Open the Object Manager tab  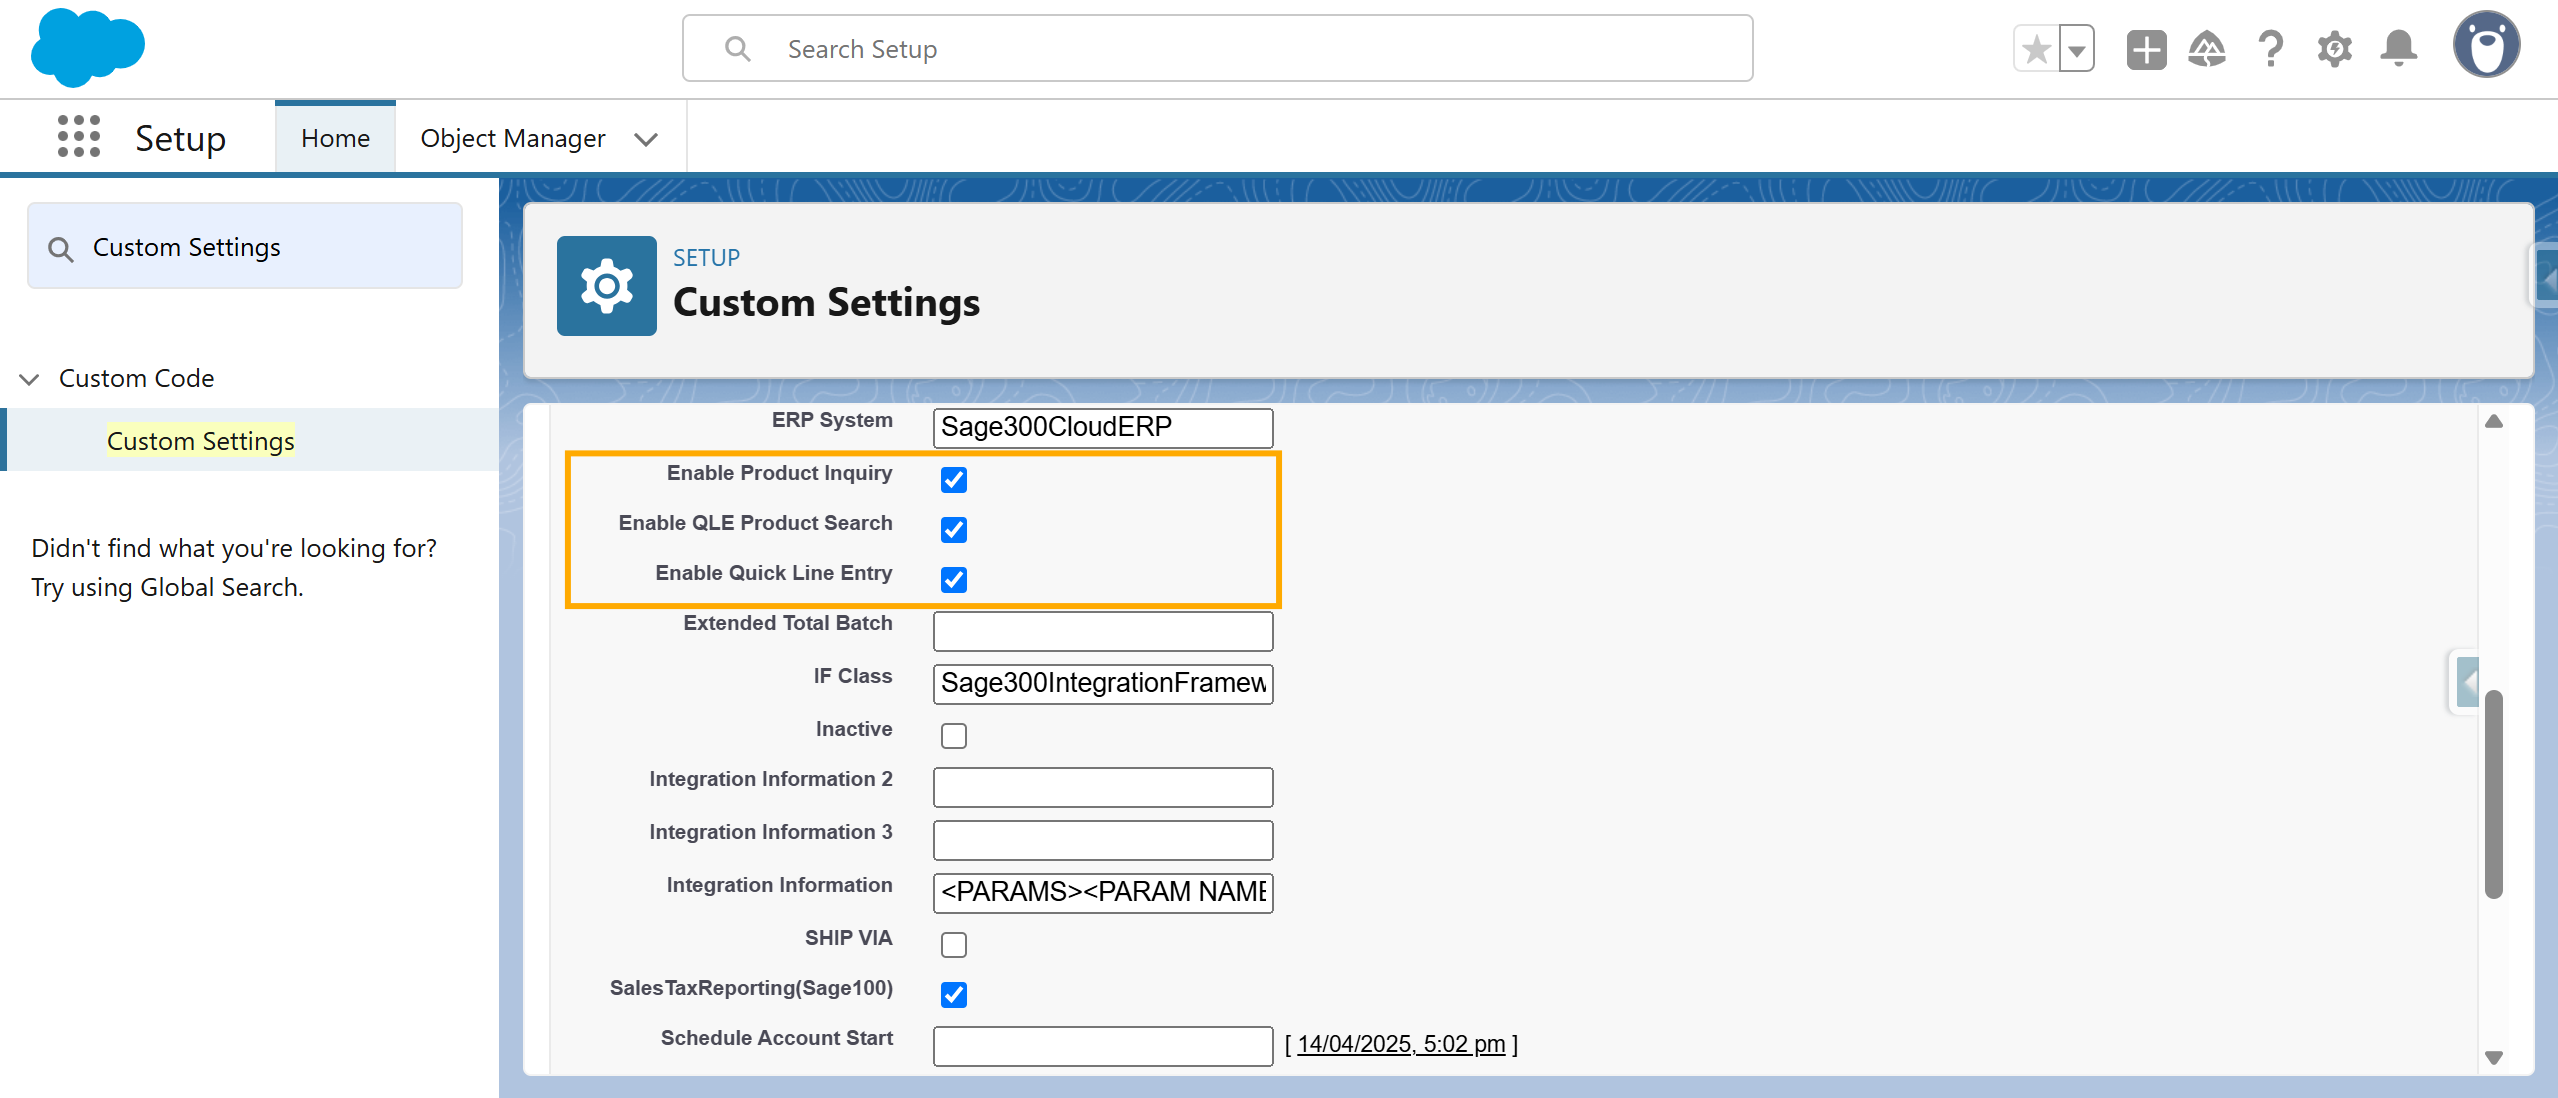(512, 138)
